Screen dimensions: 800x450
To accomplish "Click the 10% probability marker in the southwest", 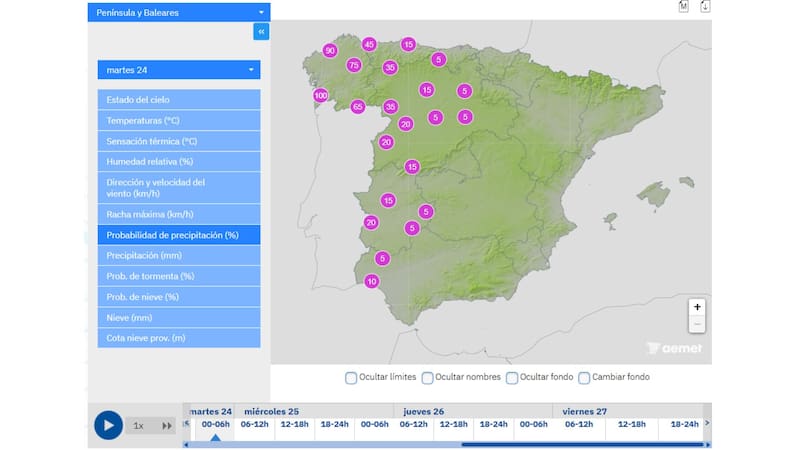I will [372, 281].
